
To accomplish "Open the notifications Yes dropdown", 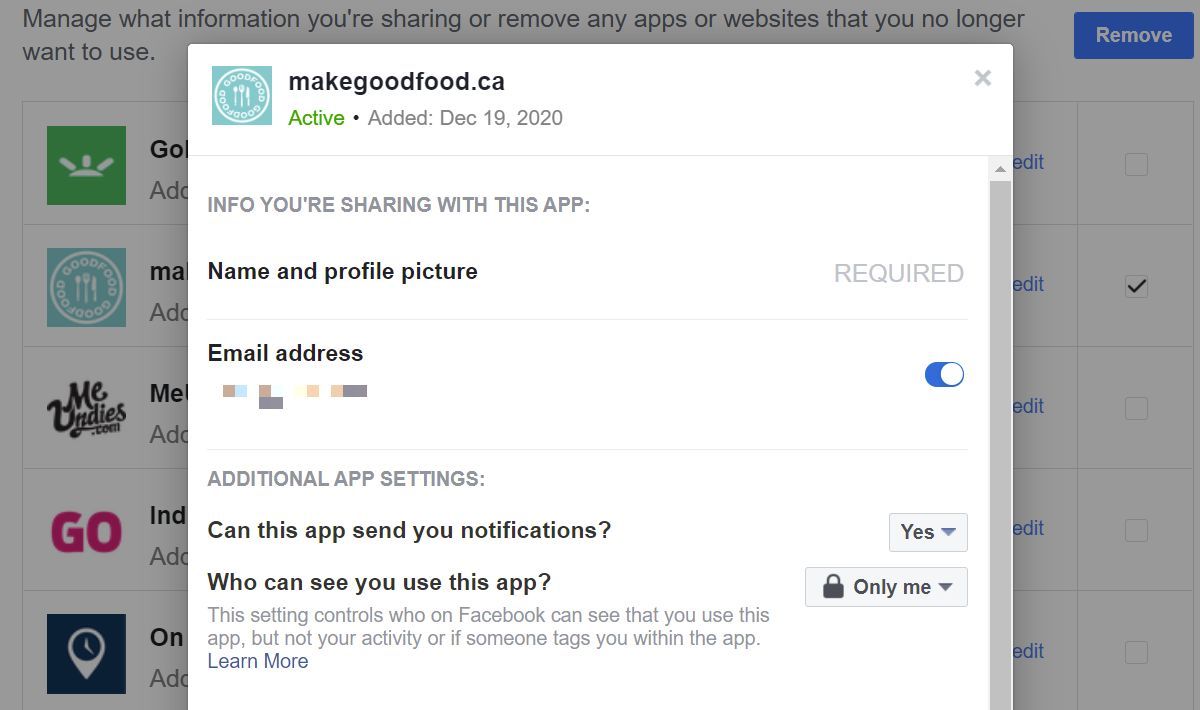I will (x=927, y=532).
